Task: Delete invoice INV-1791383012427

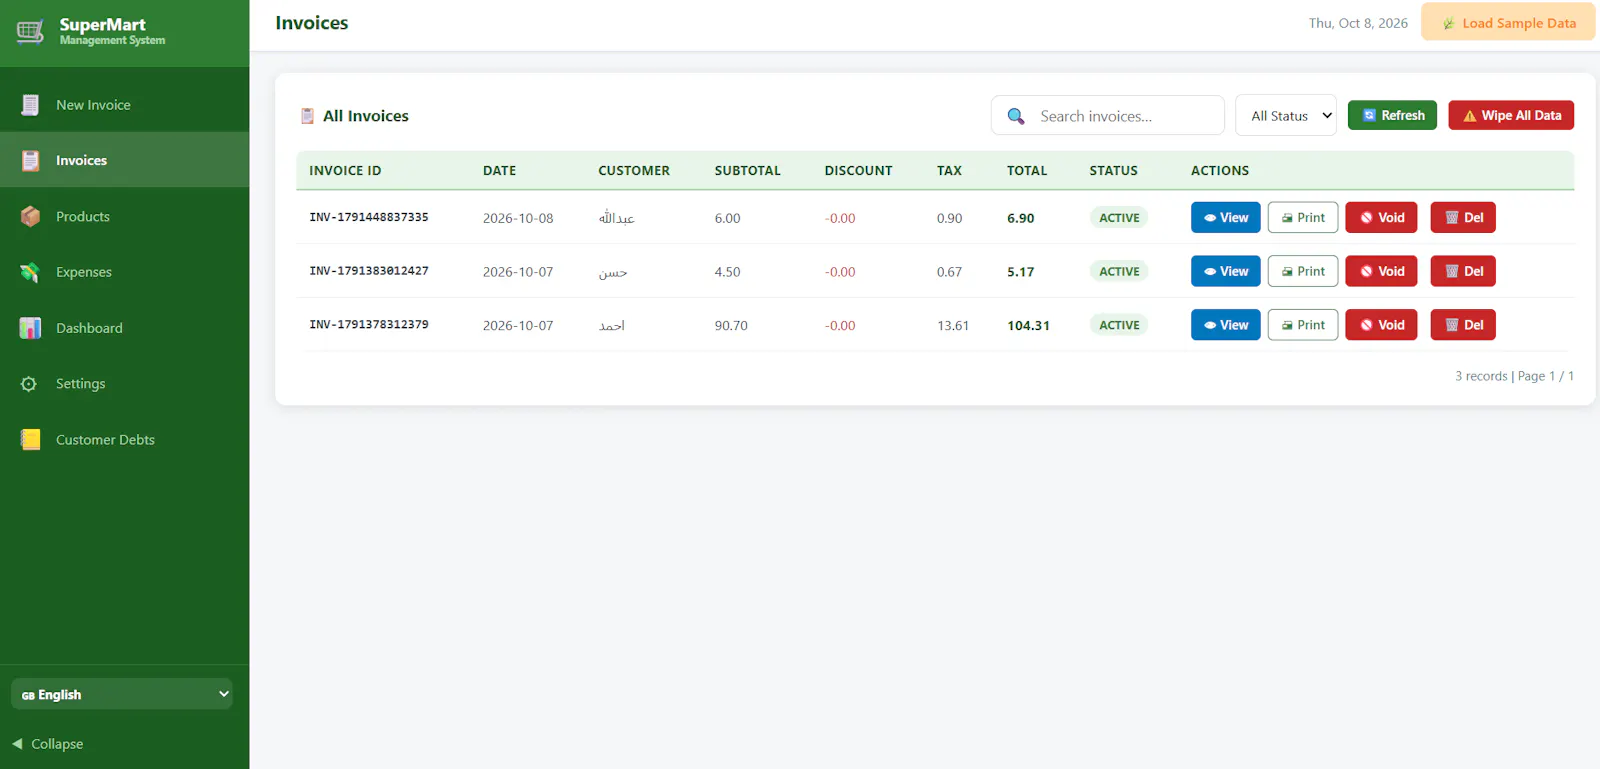Action: 1463,271
